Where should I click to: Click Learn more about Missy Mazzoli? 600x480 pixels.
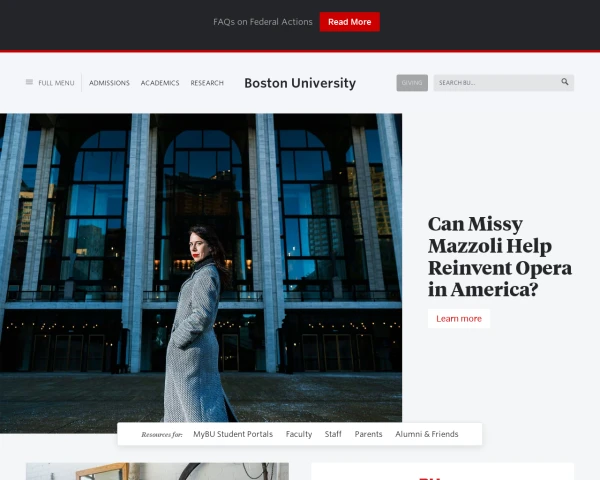(459, 318)
